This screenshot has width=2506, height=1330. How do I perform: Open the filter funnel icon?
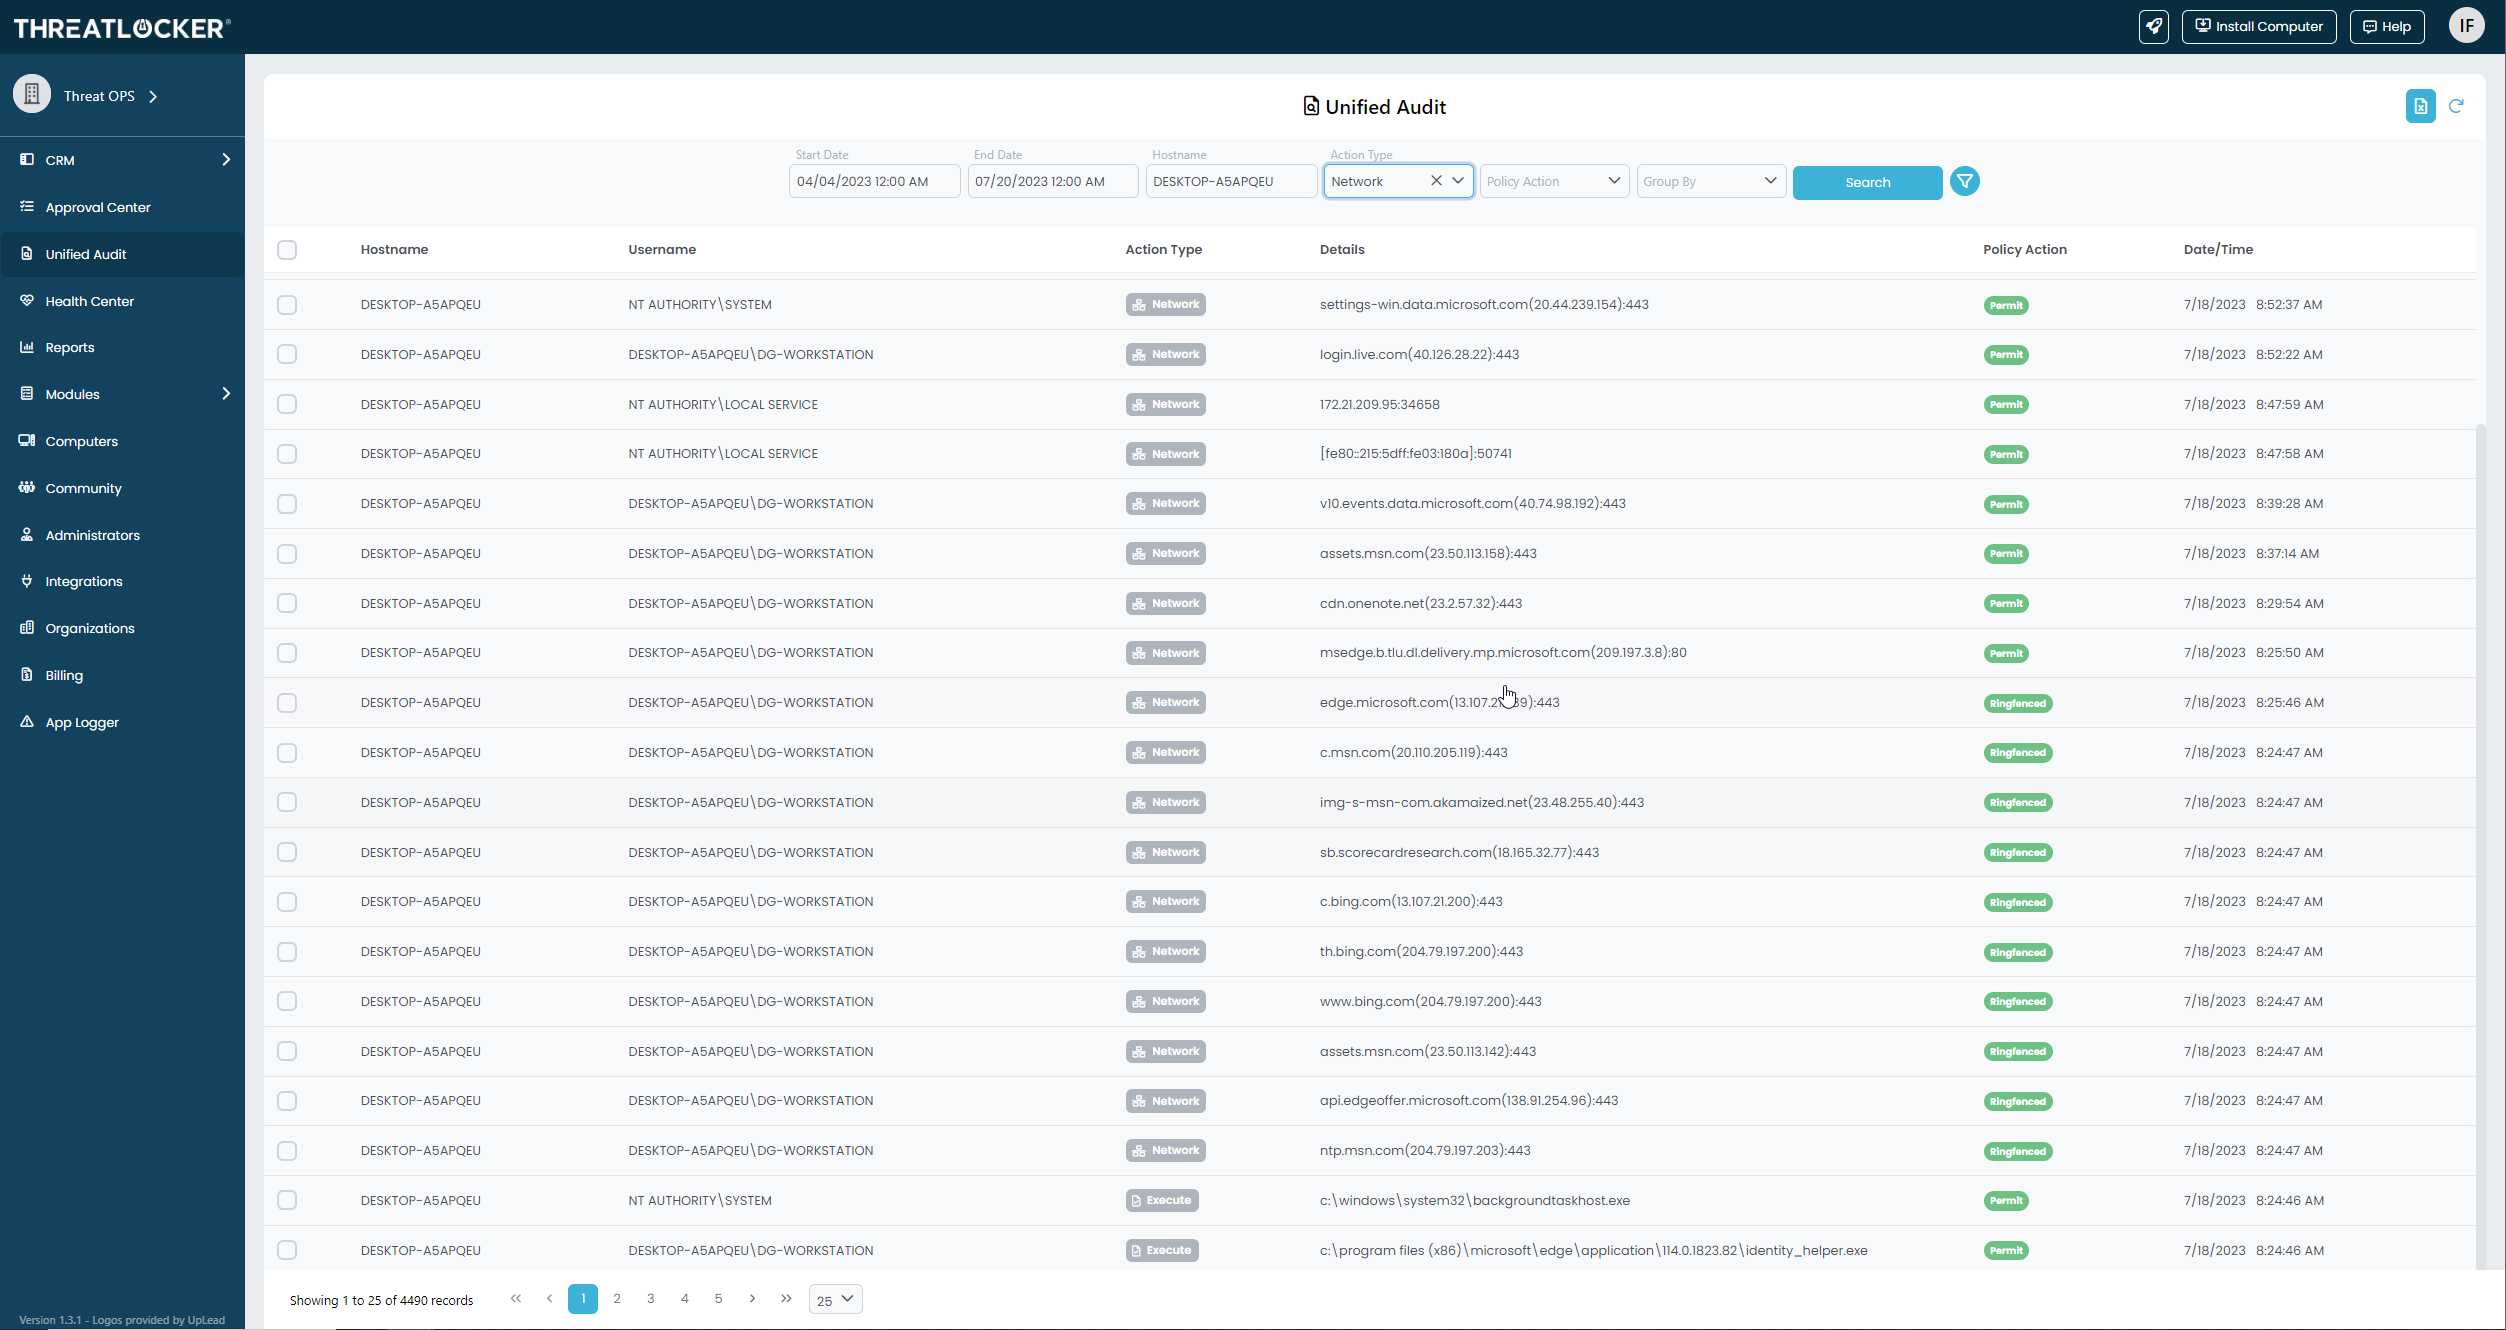1964,182
